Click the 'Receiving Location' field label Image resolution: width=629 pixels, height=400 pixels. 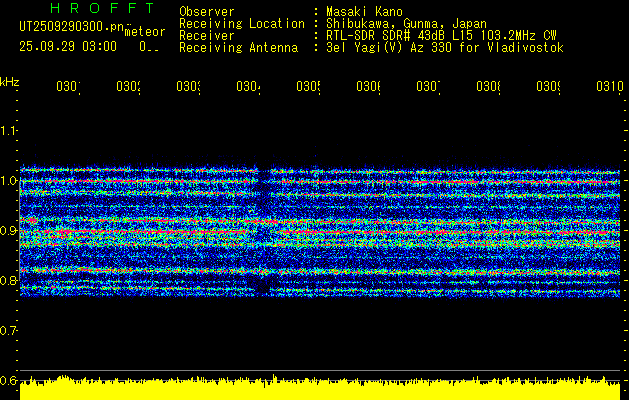[242, 24]
